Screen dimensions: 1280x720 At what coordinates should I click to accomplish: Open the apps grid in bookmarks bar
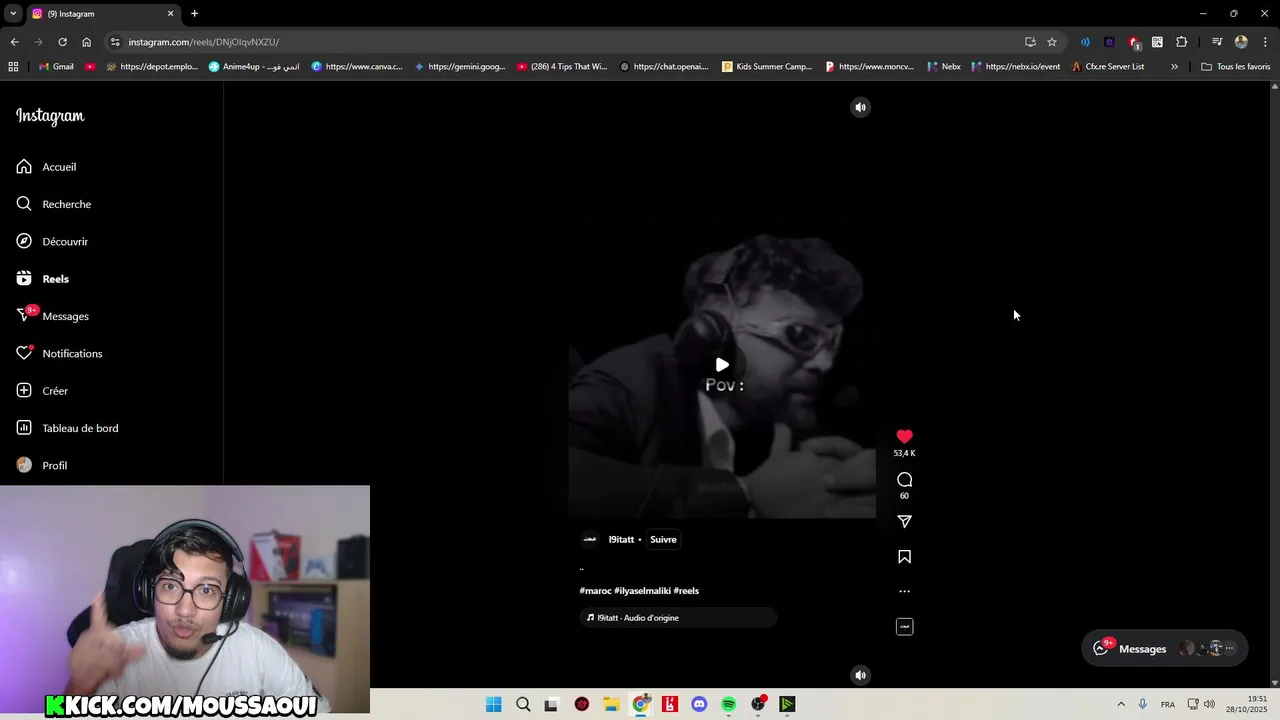click(x=13, y=67)
